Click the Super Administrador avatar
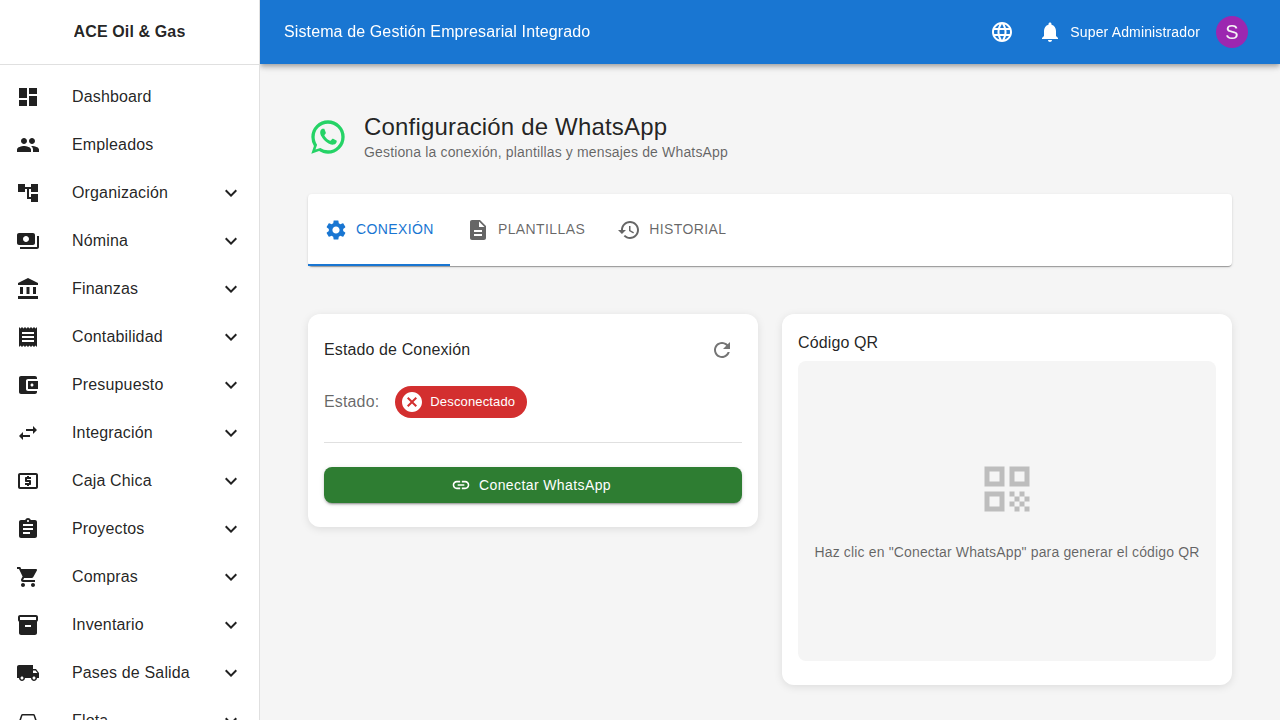The width and height of the screenshot is (1280, 720). [x=1231, y=31]
